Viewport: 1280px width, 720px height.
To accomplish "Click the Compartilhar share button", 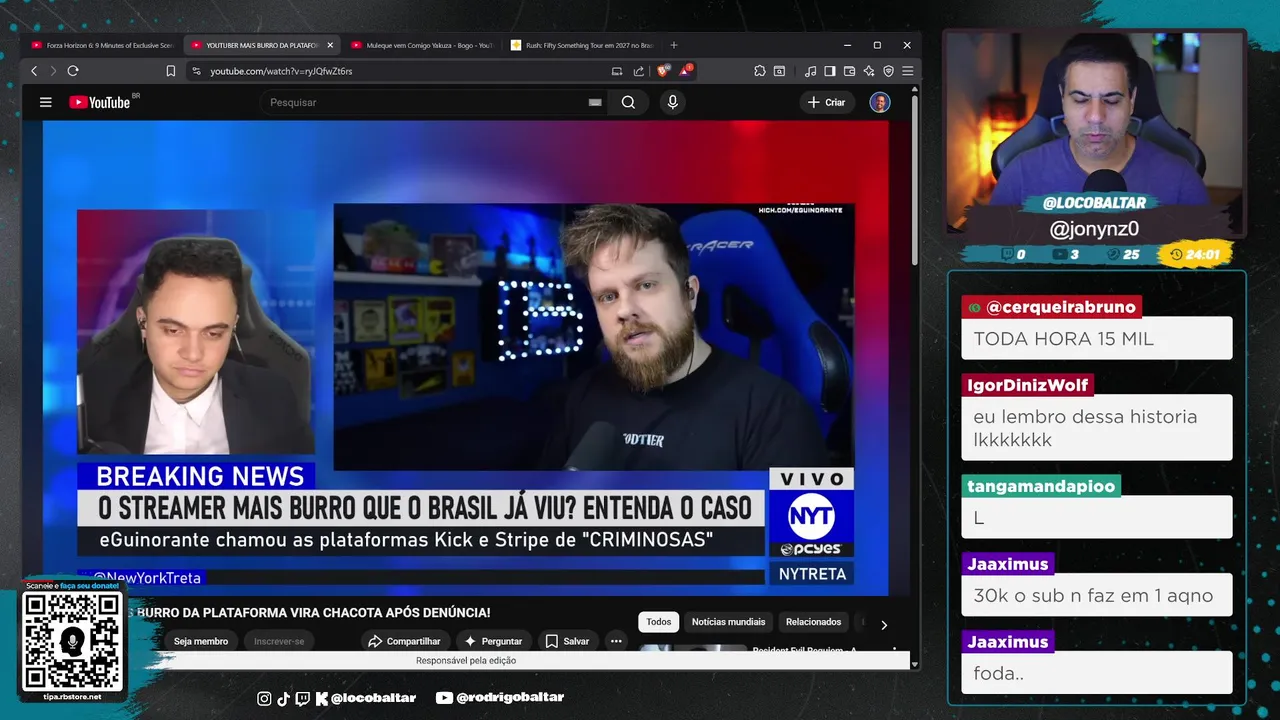I will pos(404,641).
